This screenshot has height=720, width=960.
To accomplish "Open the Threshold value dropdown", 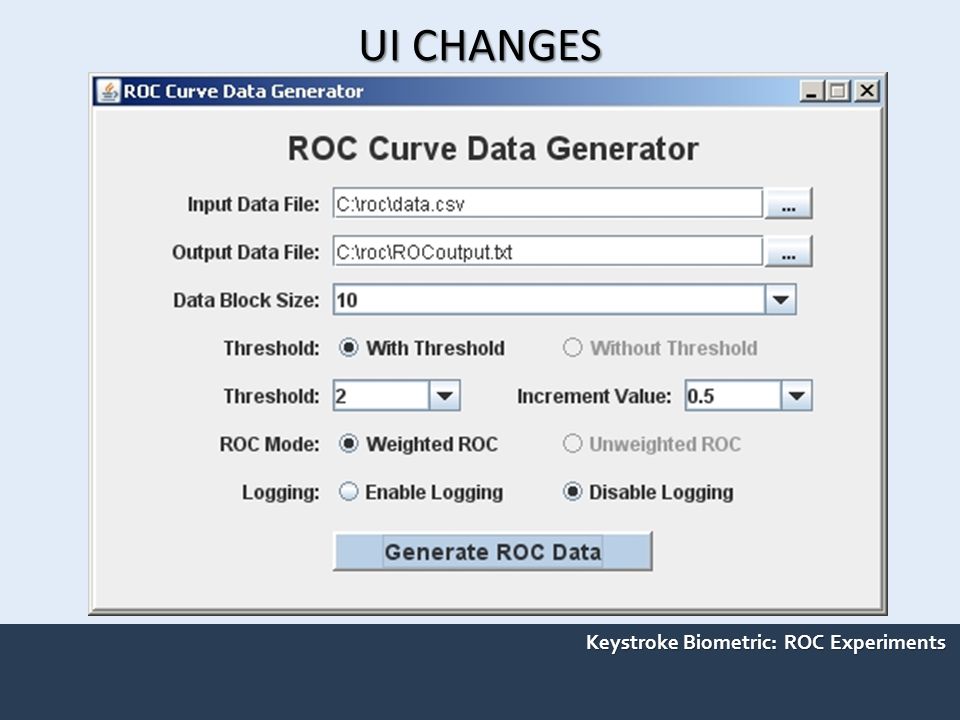I will 444,396.
